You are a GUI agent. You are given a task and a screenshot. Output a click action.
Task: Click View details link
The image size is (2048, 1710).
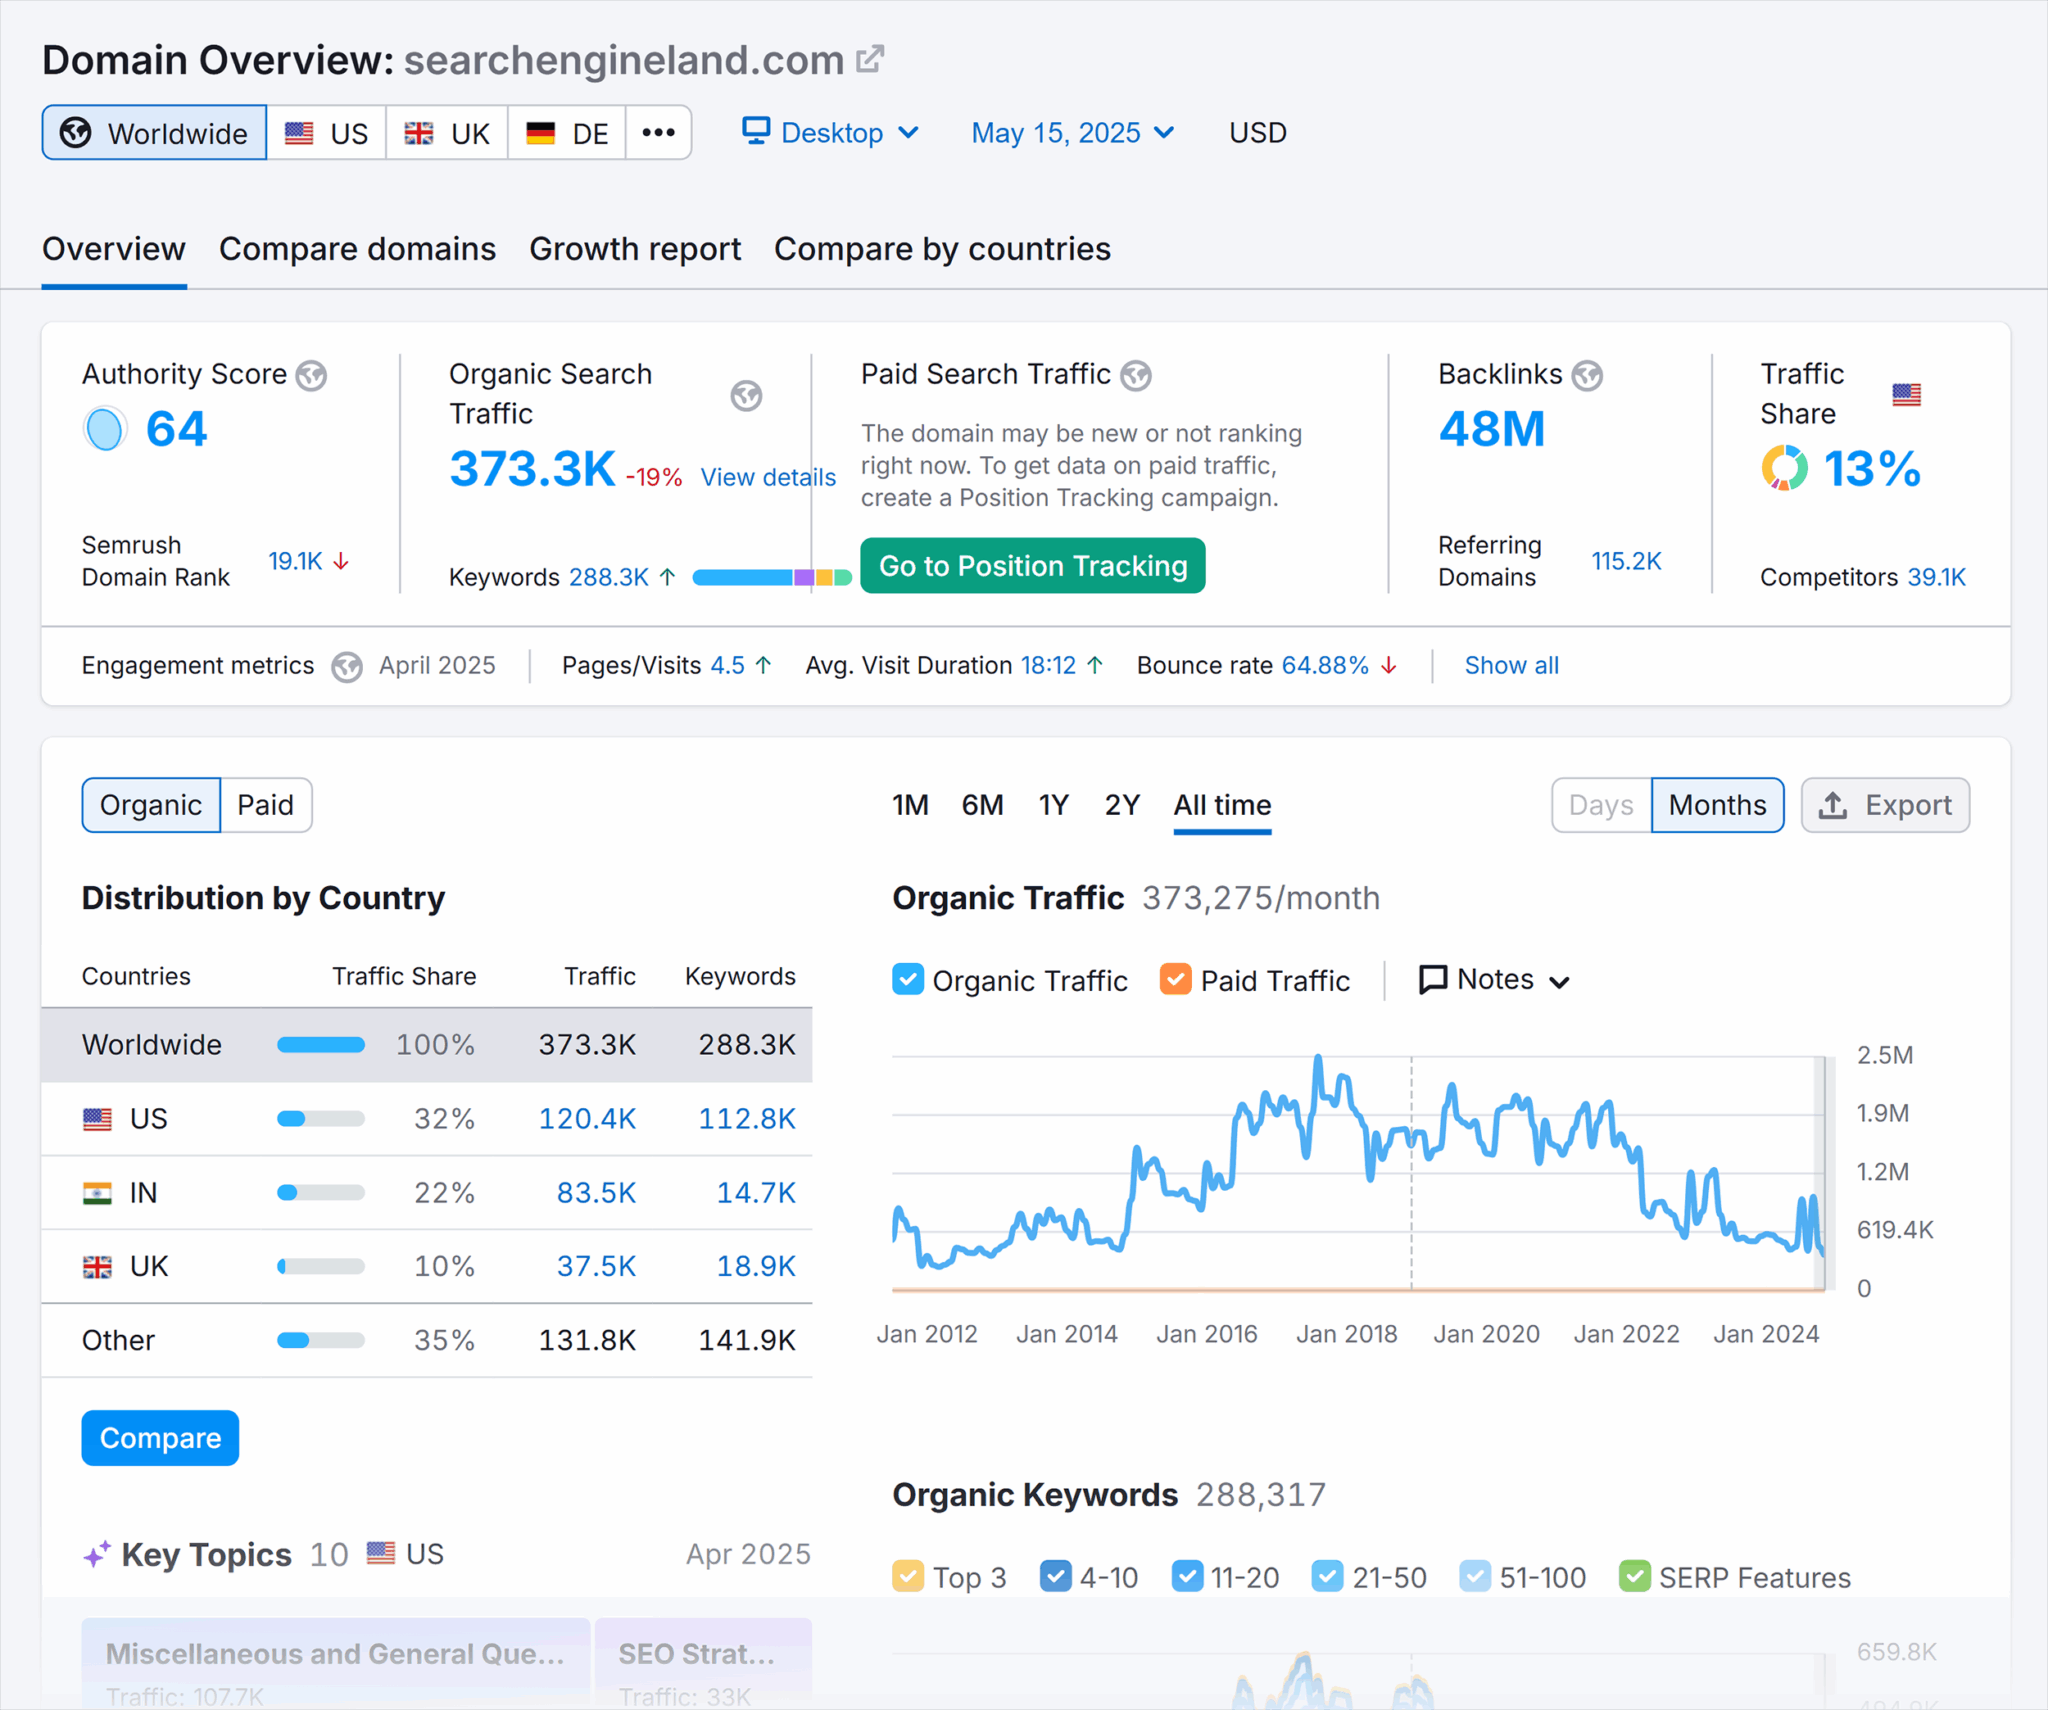point(767,477)
